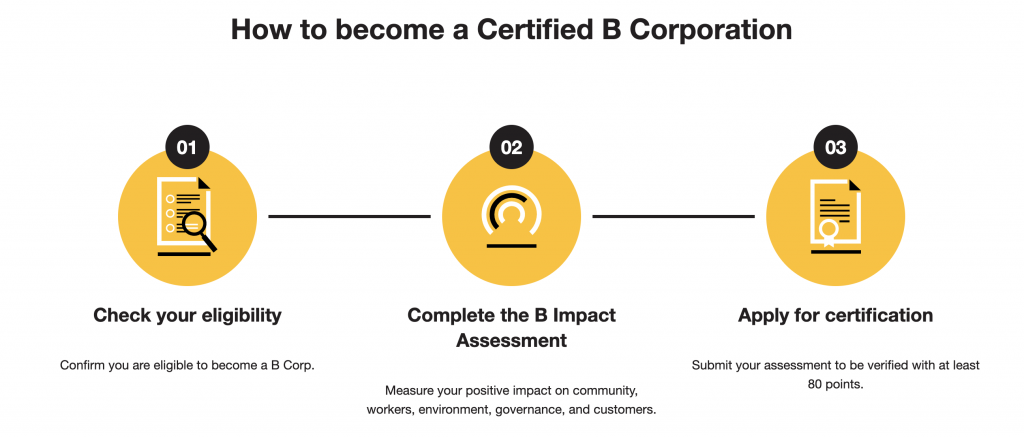Select the 03 step number badge
Viewport: 1024px width, 437px height.
pyautogui.click(x=835, y=148)
